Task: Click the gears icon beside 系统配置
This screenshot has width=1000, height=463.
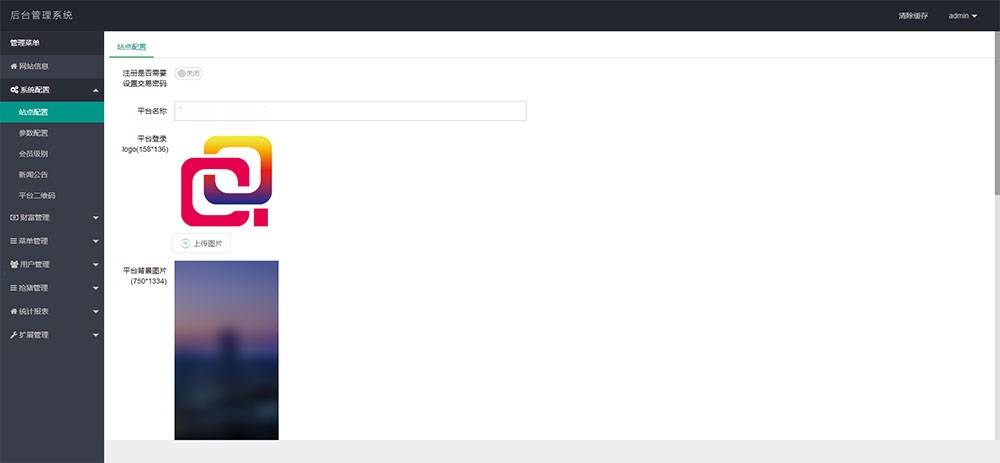Action: [14, 90]
